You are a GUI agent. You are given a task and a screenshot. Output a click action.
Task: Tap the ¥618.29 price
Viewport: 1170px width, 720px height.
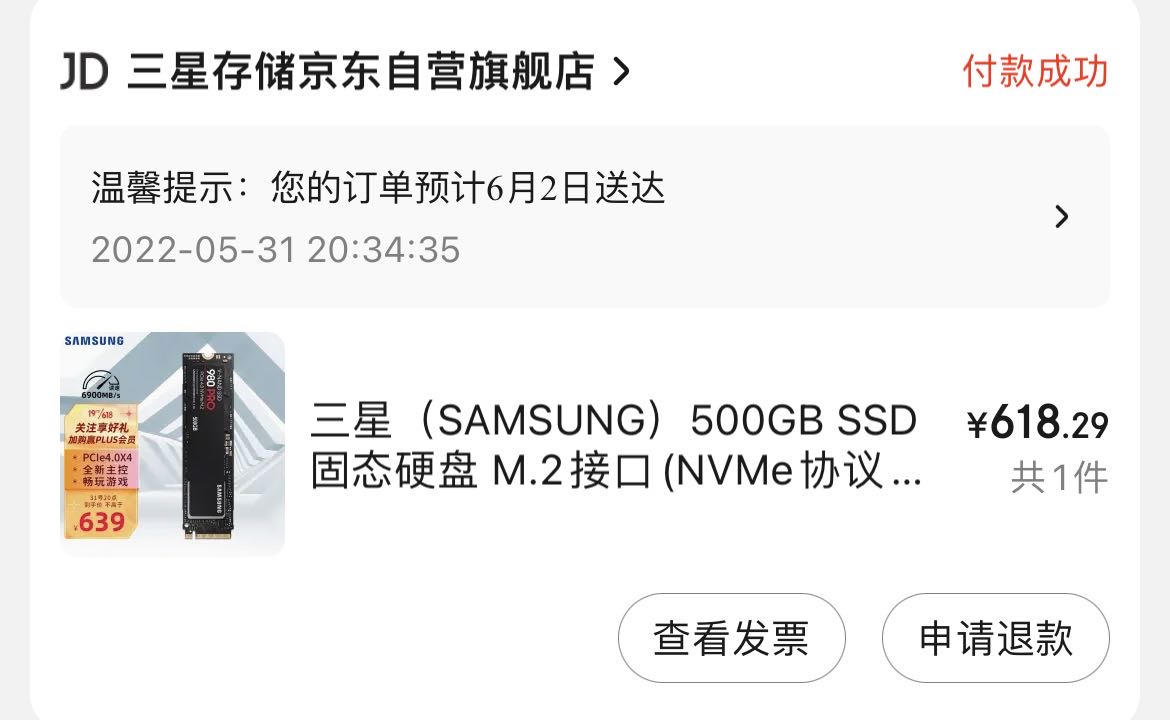coord(1037,423)
